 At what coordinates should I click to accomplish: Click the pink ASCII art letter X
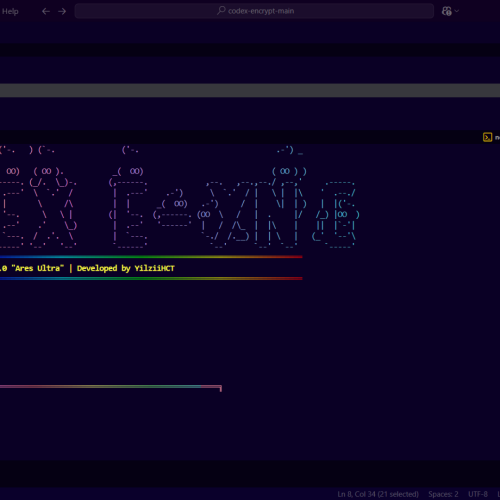[x=53, y=213]
